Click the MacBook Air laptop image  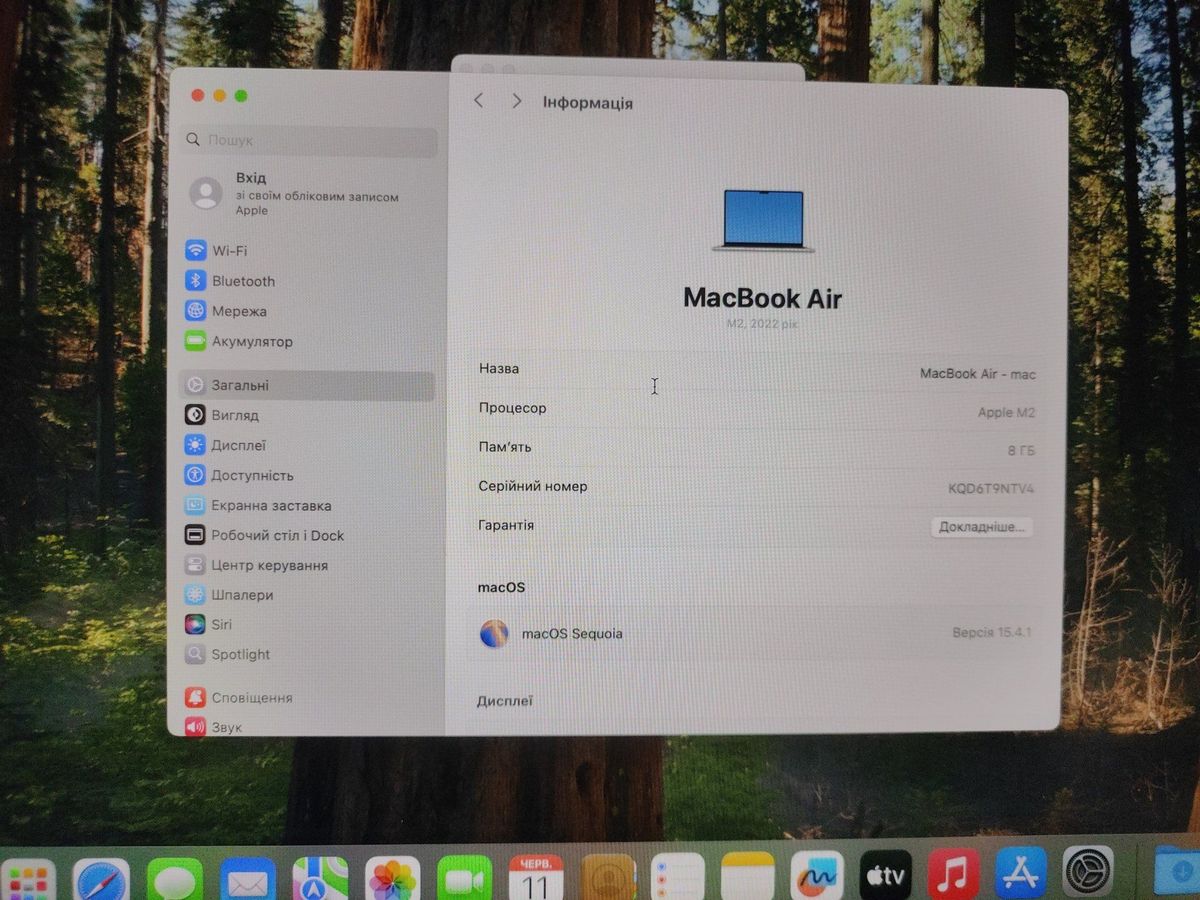click(x=763, y=220)
